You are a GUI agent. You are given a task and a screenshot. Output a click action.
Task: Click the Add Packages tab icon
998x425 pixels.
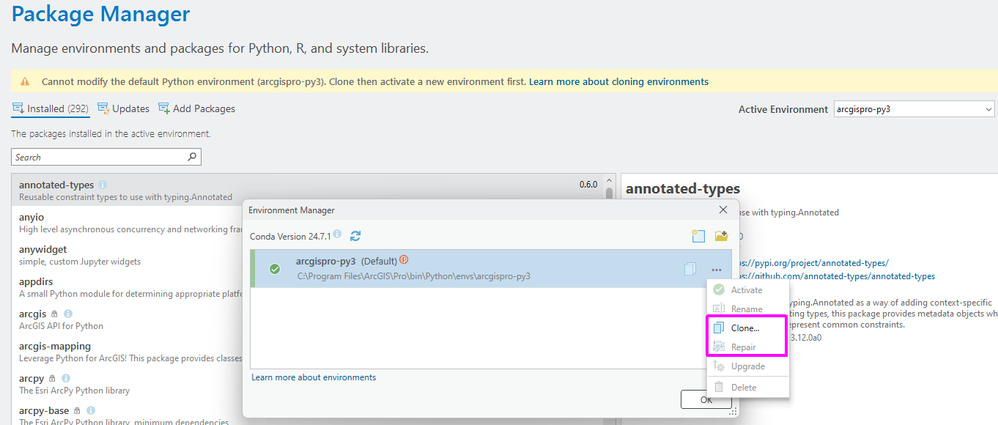pos(164,108)
